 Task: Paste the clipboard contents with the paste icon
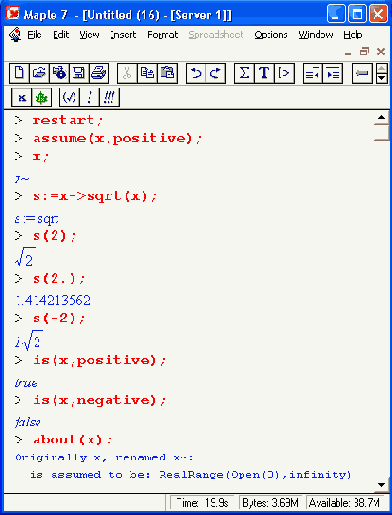(x=167, y=73)
